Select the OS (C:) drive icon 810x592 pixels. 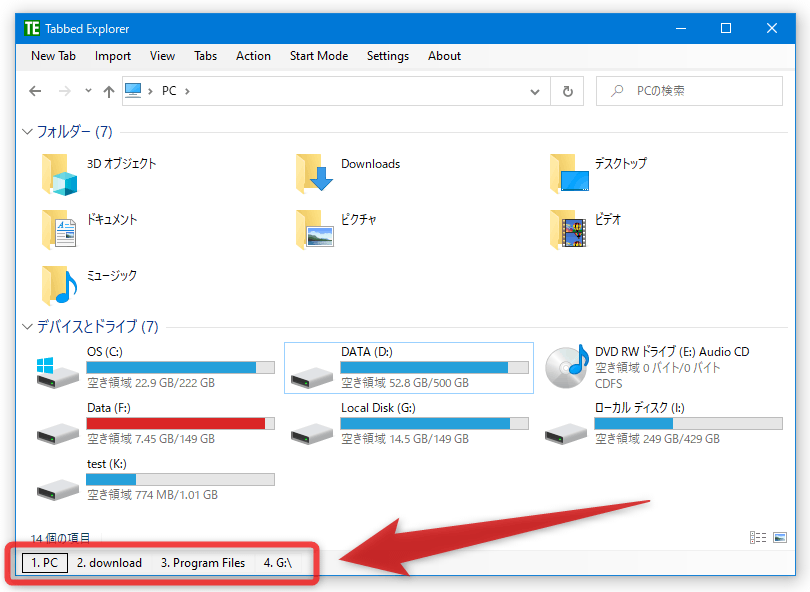click(x=57, y=371)
